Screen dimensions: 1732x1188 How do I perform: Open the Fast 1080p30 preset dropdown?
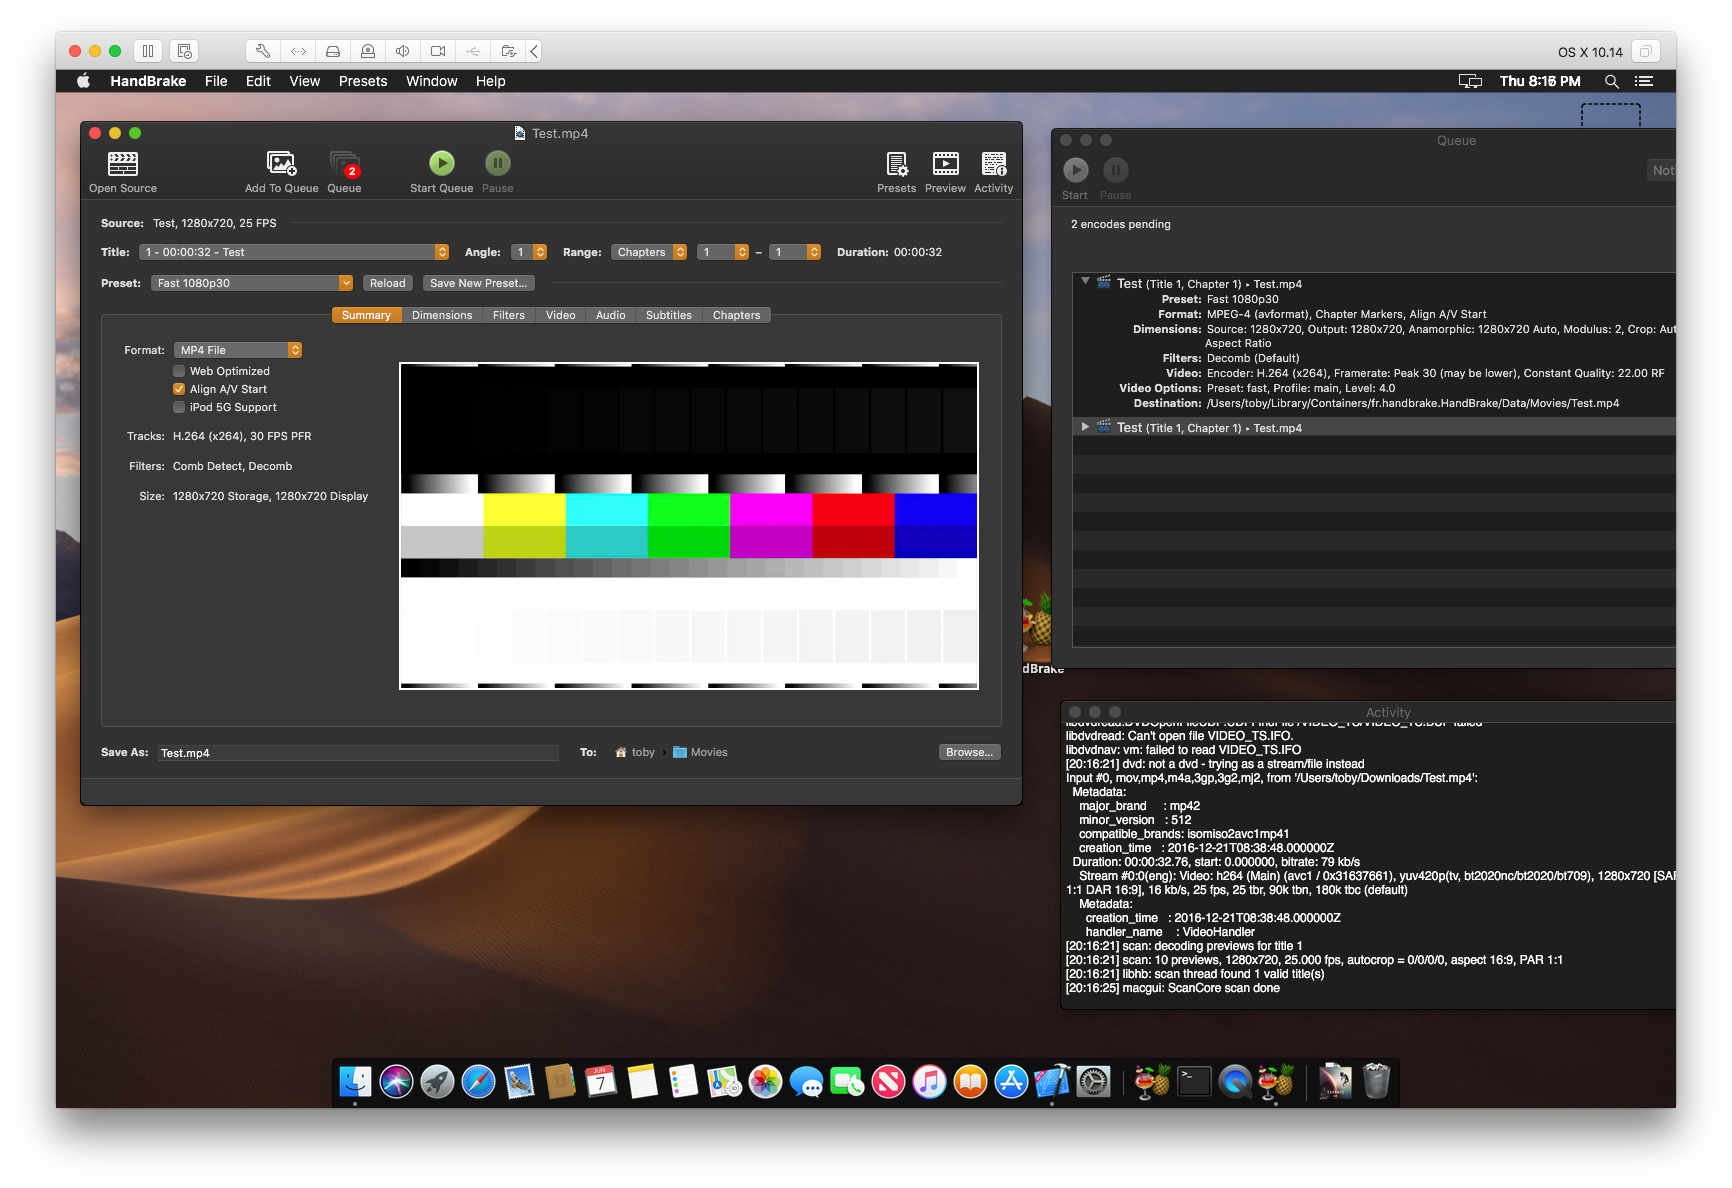tap(250, 283)
